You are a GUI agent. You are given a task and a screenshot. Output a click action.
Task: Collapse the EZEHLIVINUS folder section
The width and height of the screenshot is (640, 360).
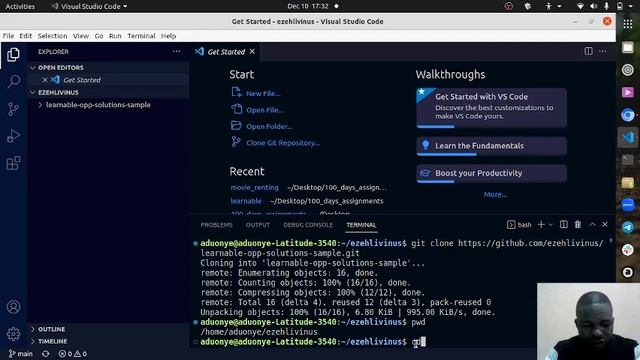pyautogui.click(x=109, y=93)
